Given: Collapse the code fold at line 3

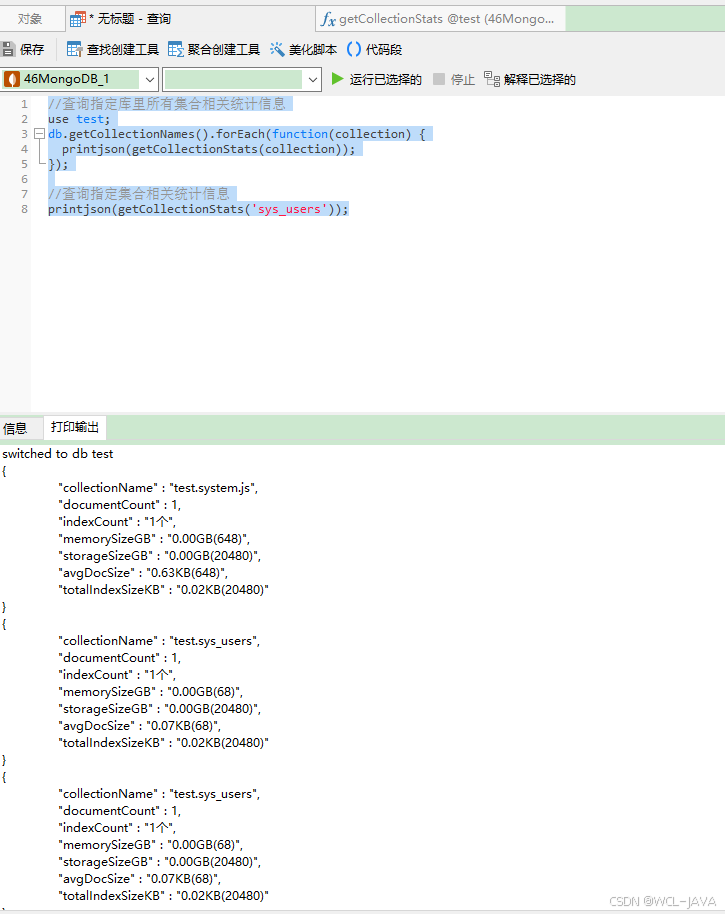Looking at the screenshot, I should point(40,134).
